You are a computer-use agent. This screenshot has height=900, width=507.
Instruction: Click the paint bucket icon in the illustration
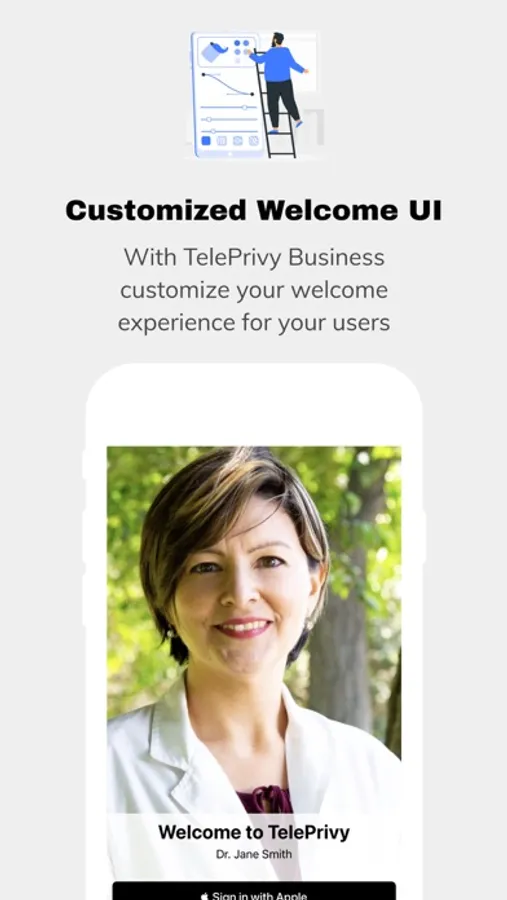coord(215,52)
